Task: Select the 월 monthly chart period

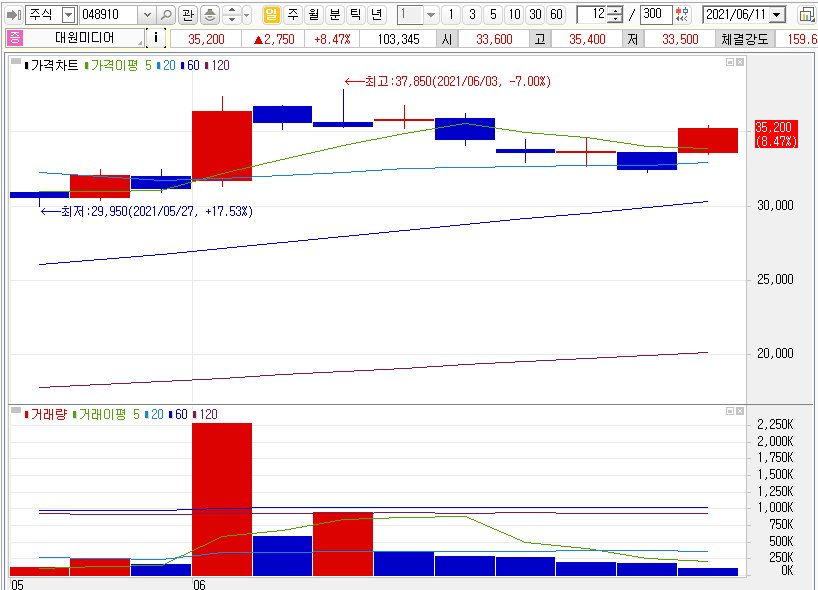Action: point(314,15)
